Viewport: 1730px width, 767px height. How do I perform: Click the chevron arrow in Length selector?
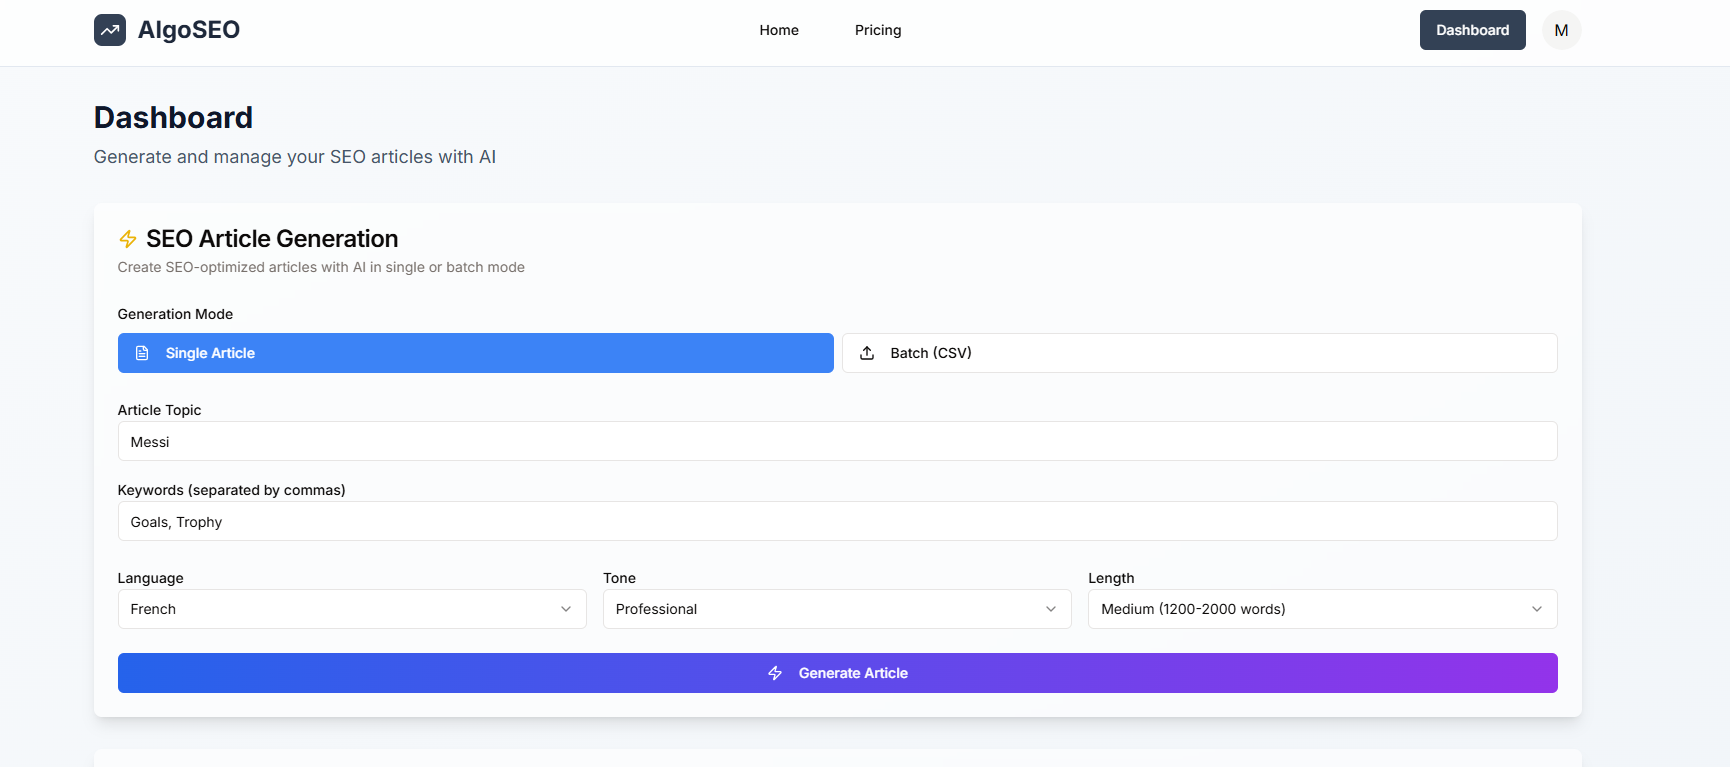click(1537, 609)
